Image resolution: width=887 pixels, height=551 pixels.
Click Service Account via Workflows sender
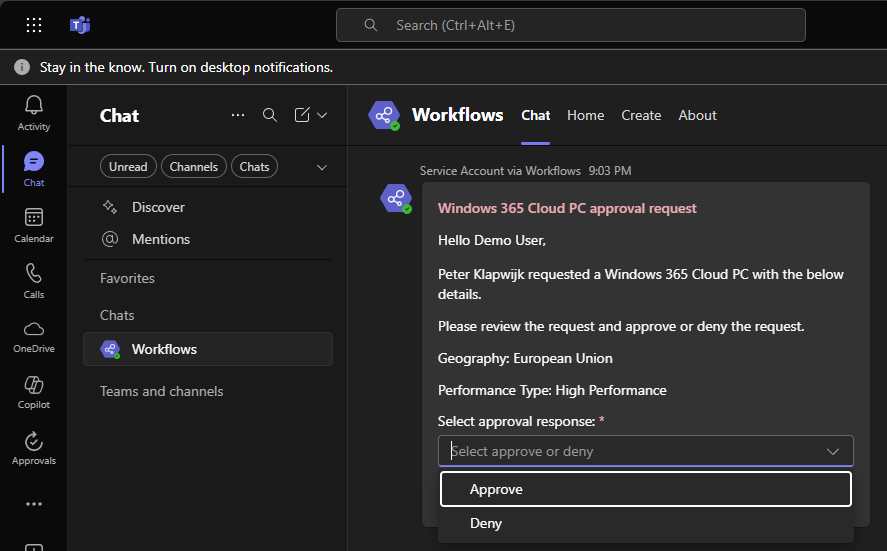click(500, 171)
